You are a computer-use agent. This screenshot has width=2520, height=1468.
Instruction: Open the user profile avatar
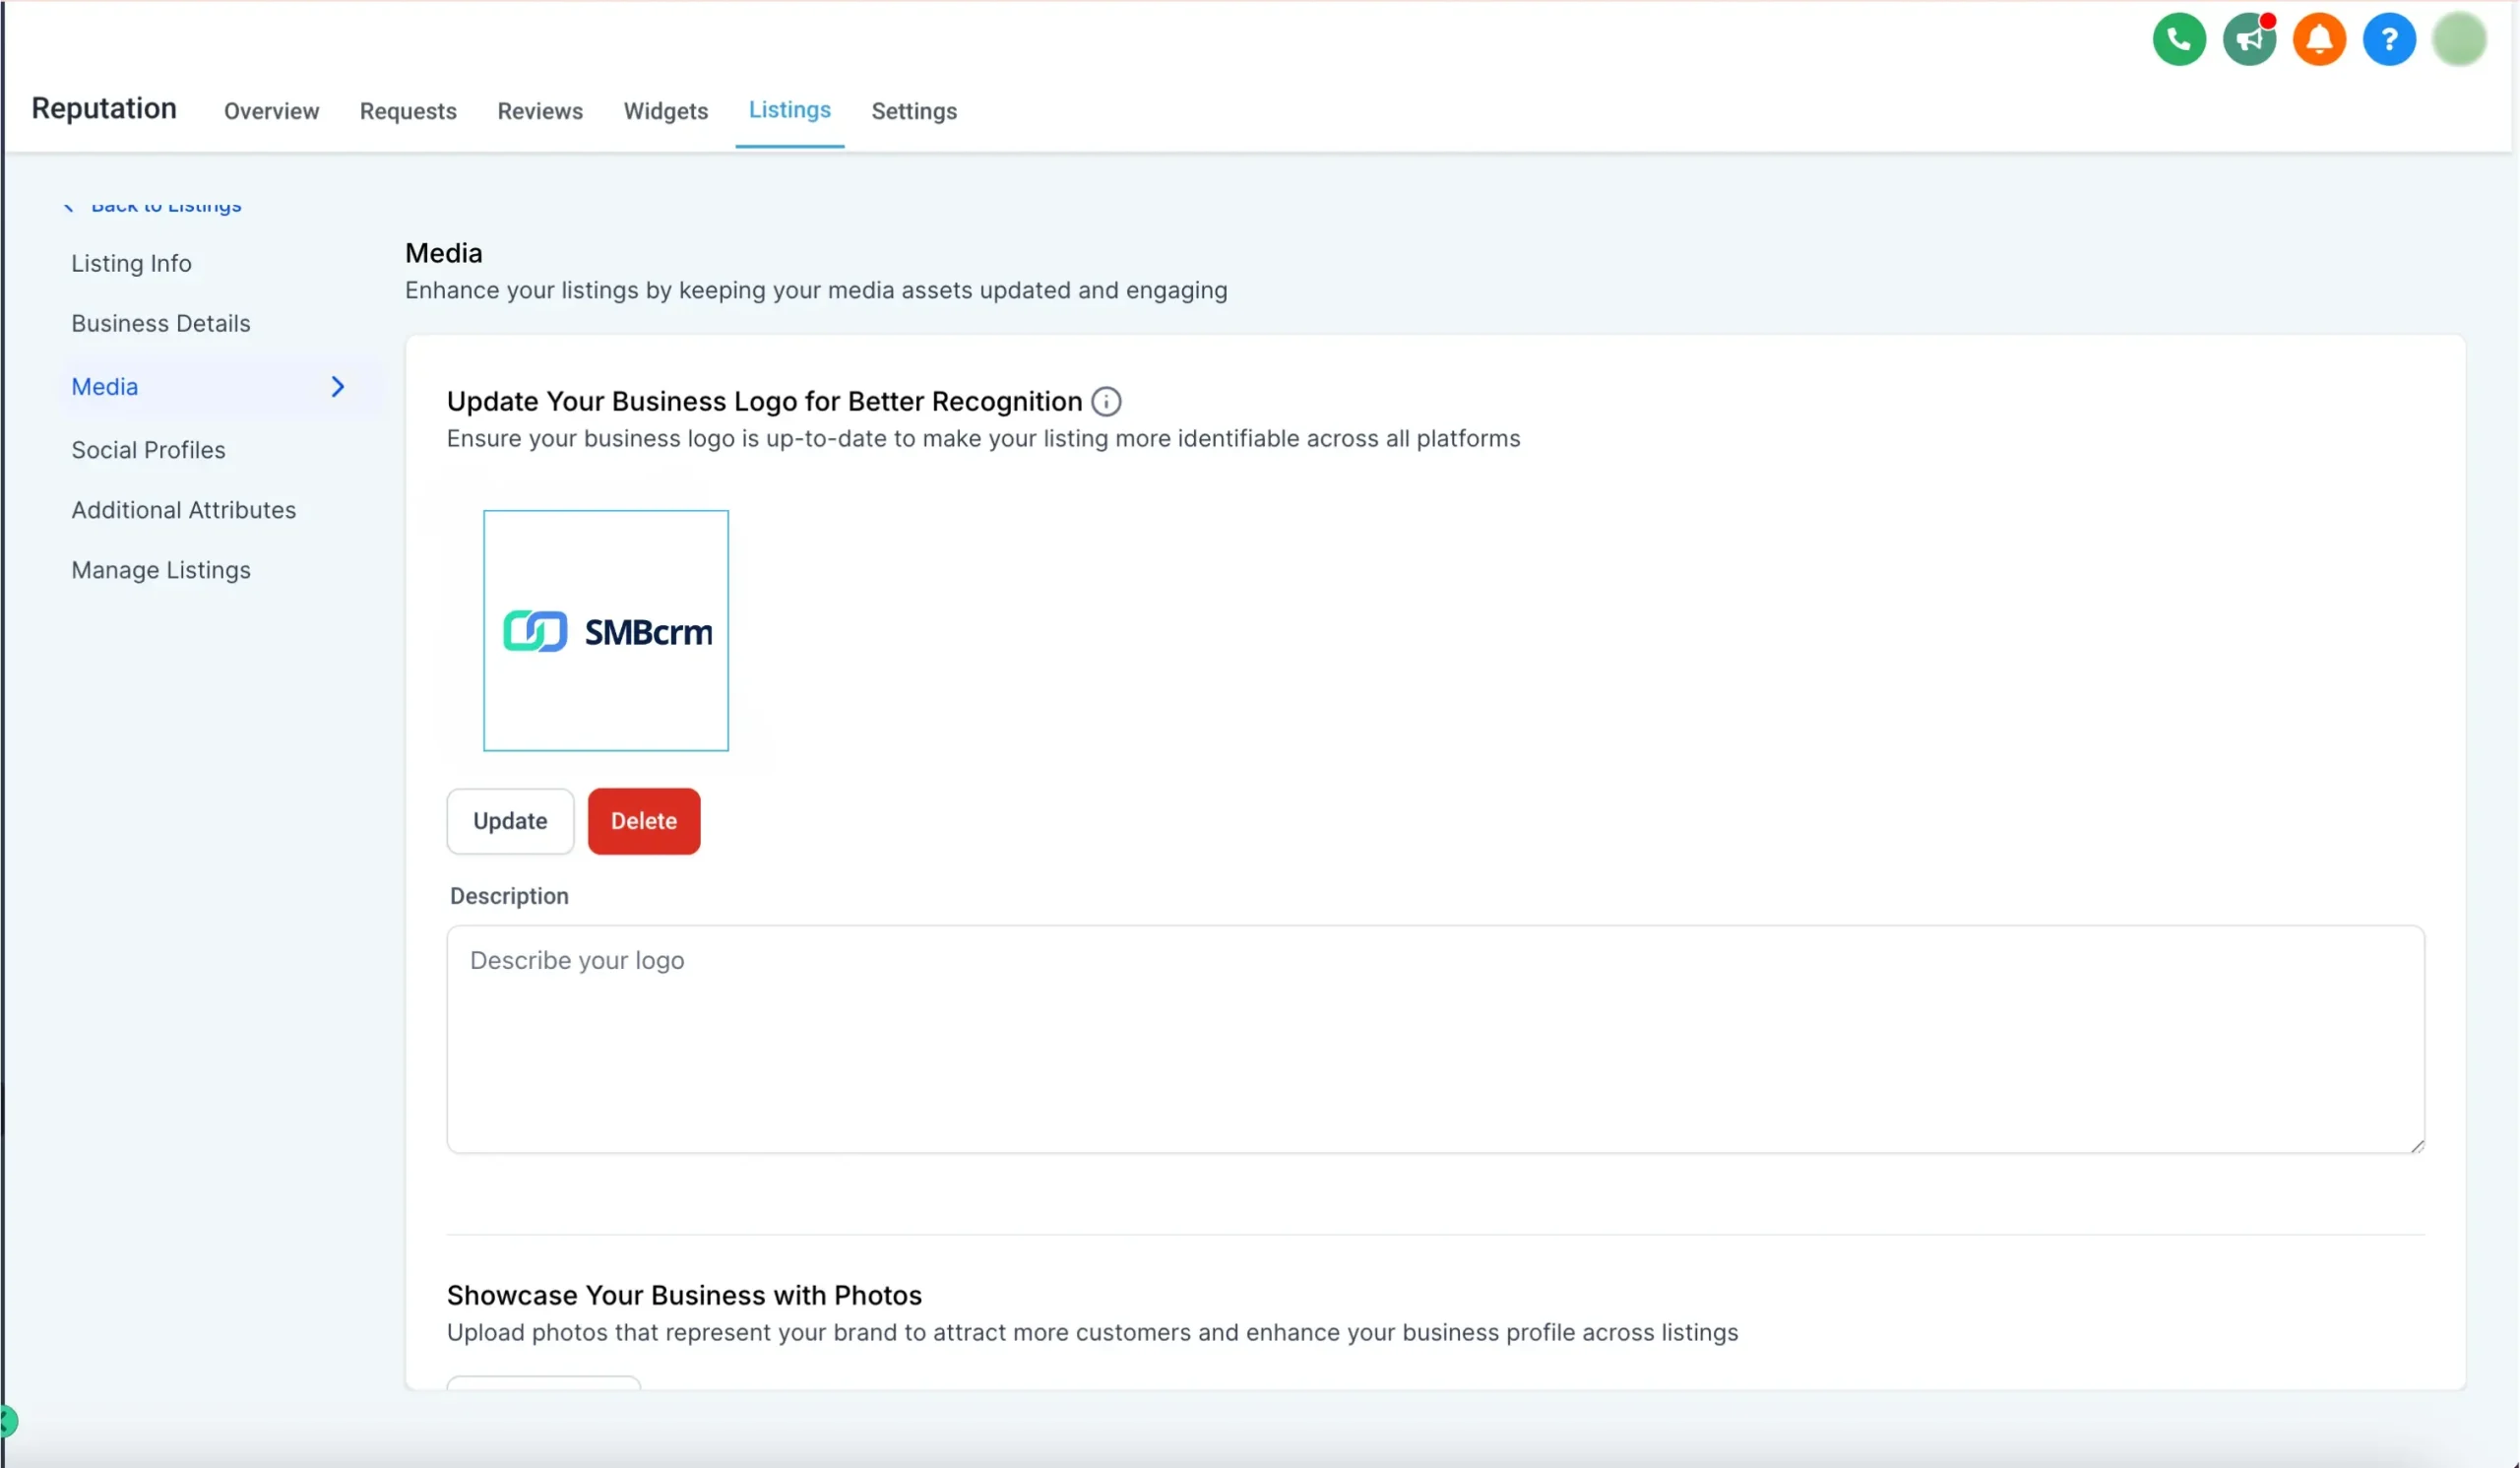2459,40
